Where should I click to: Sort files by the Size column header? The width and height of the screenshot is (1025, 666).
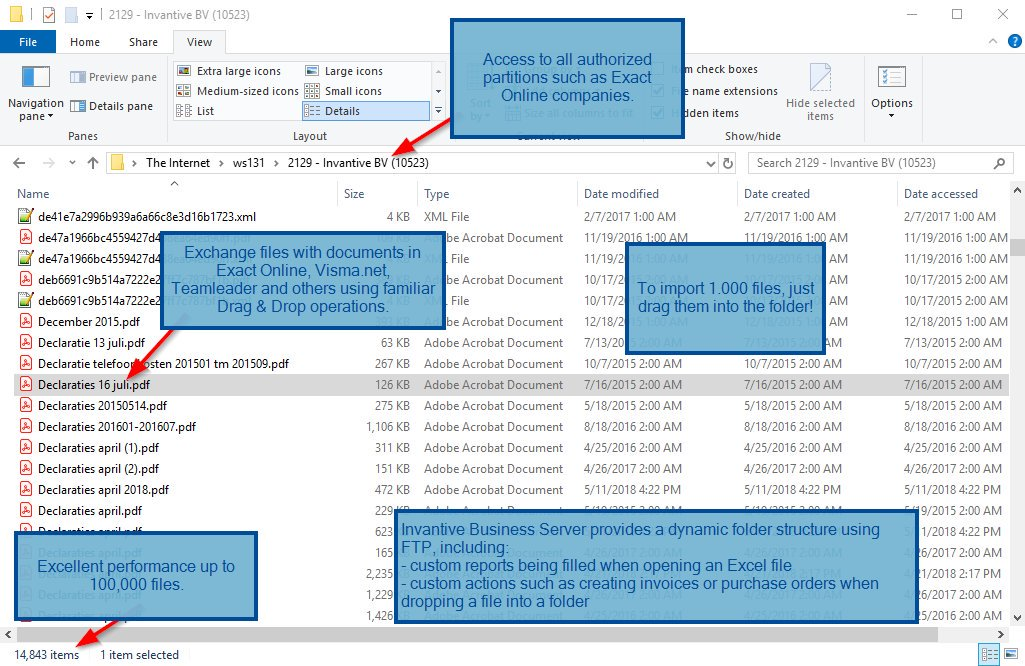coord(377,193)
